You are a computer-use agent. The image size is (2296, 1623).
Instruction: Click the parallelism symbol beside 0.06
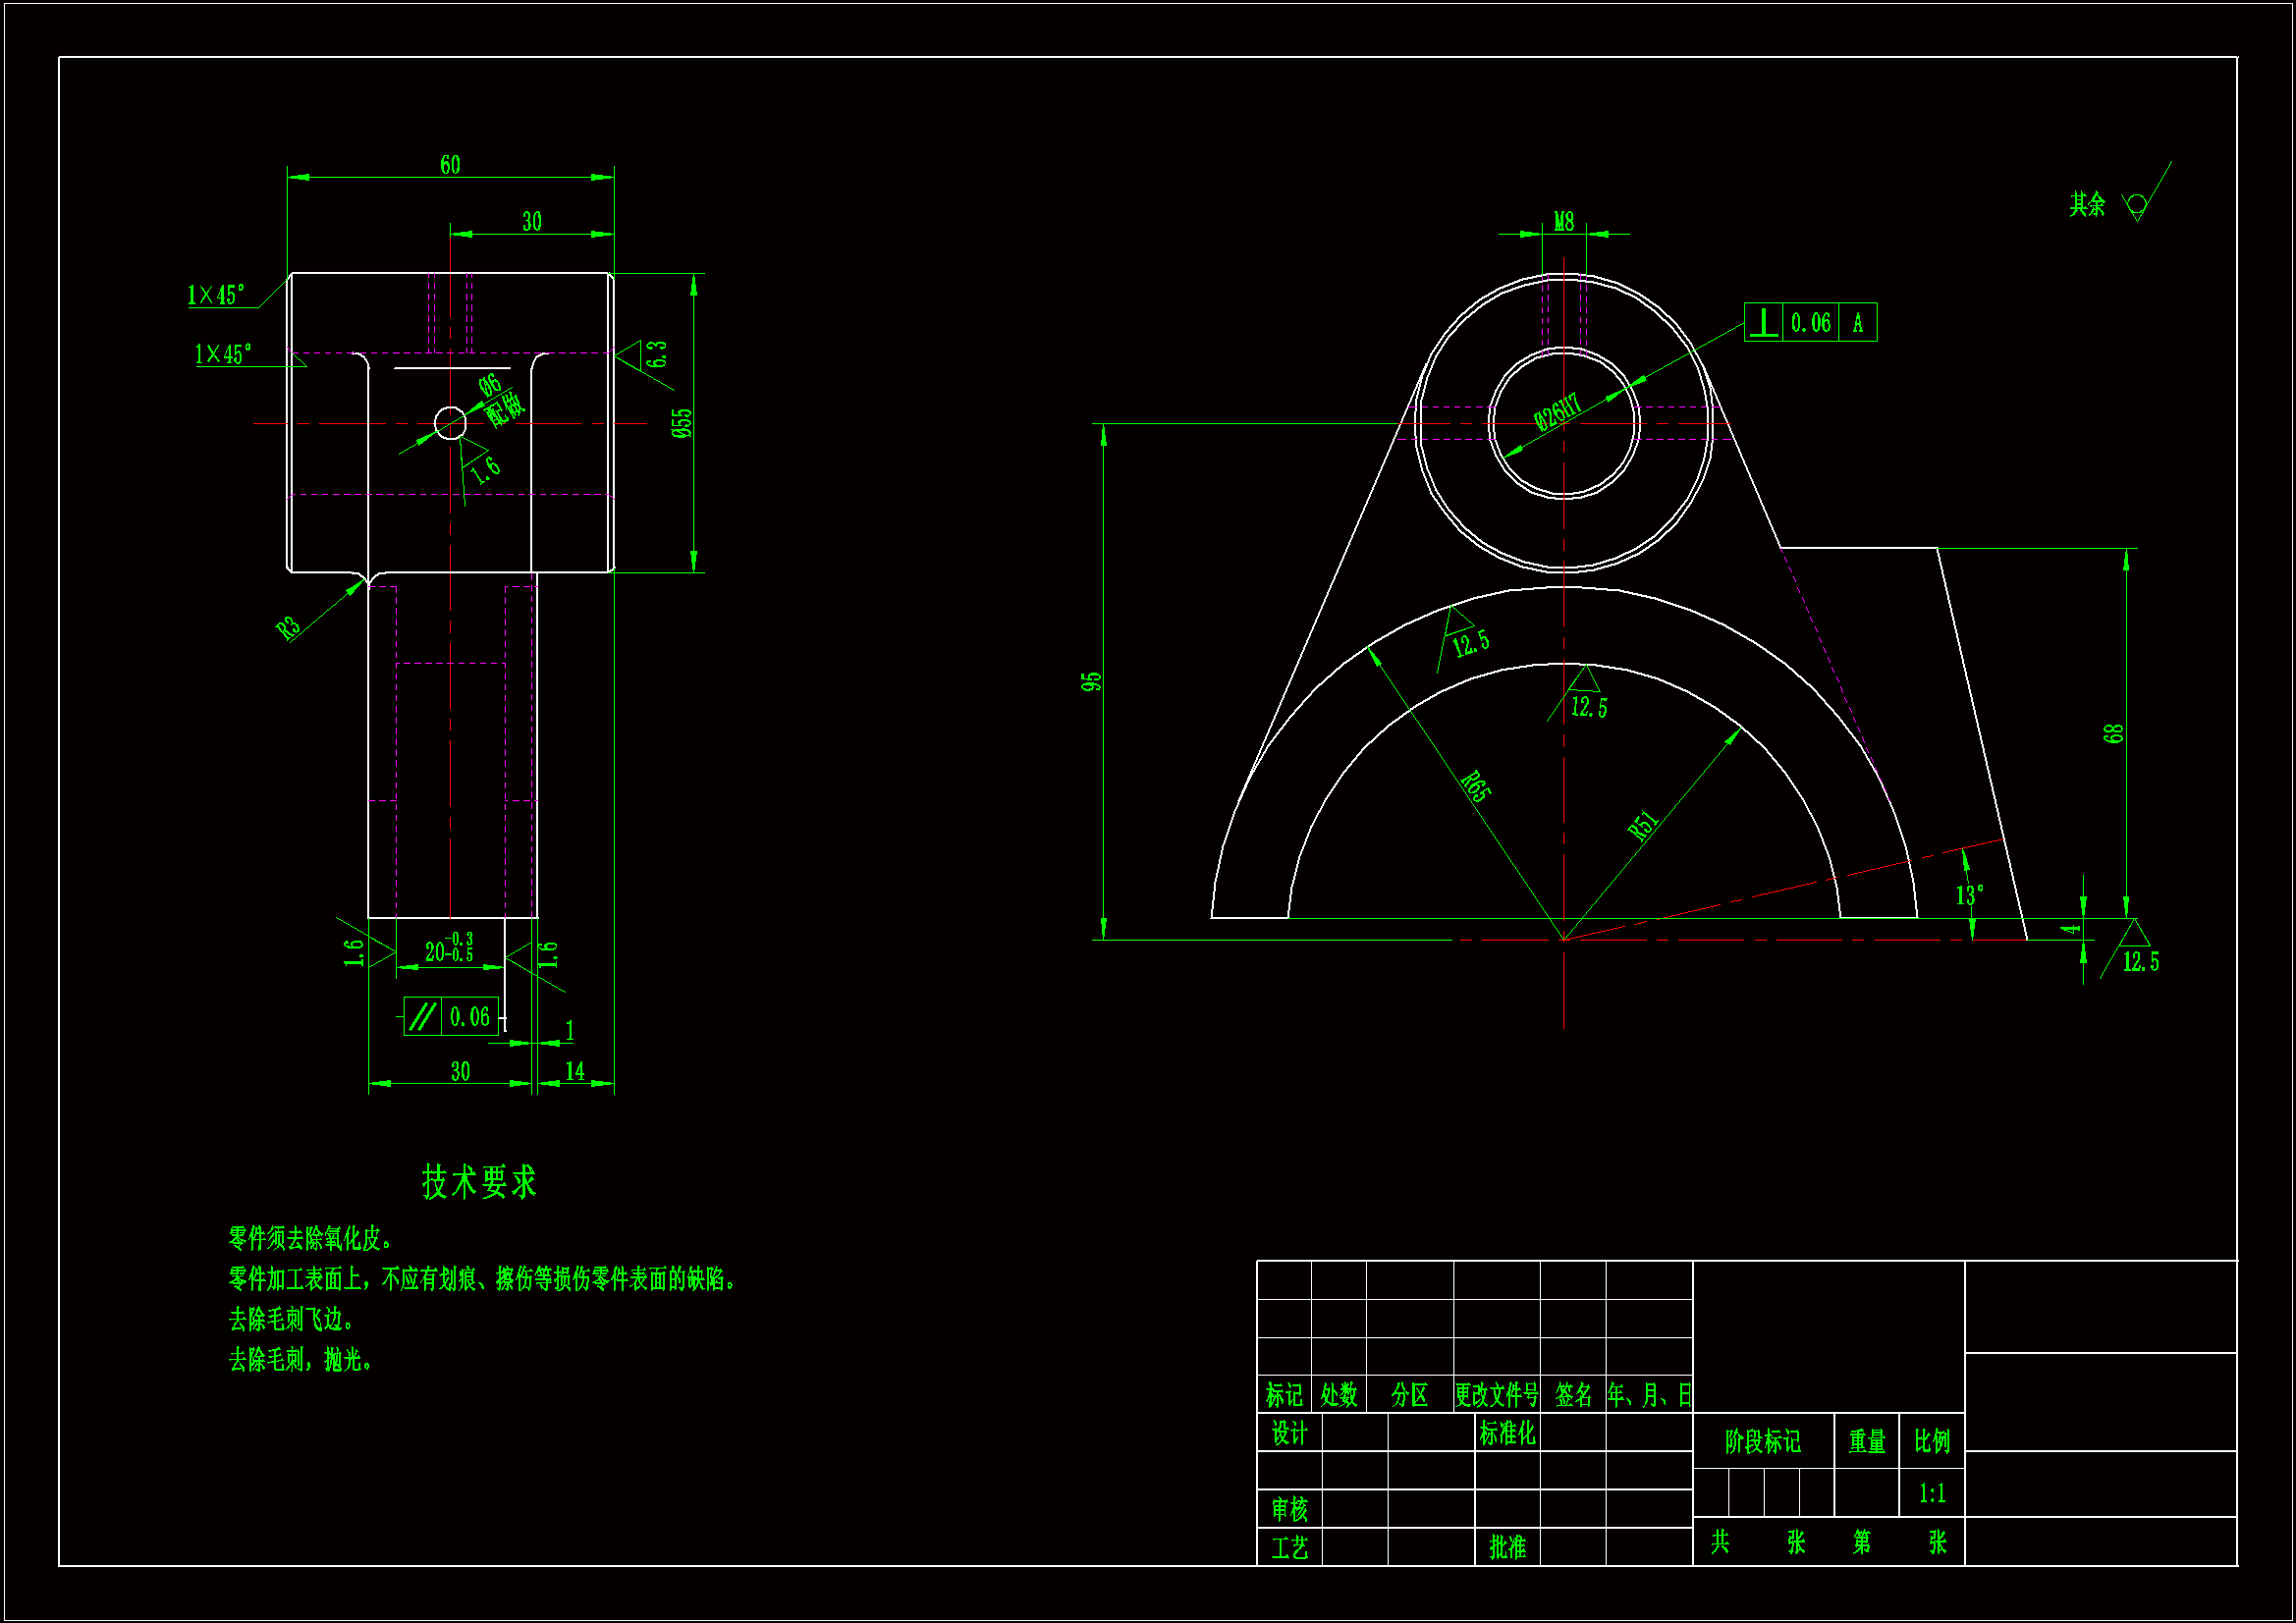(422, 1016)
